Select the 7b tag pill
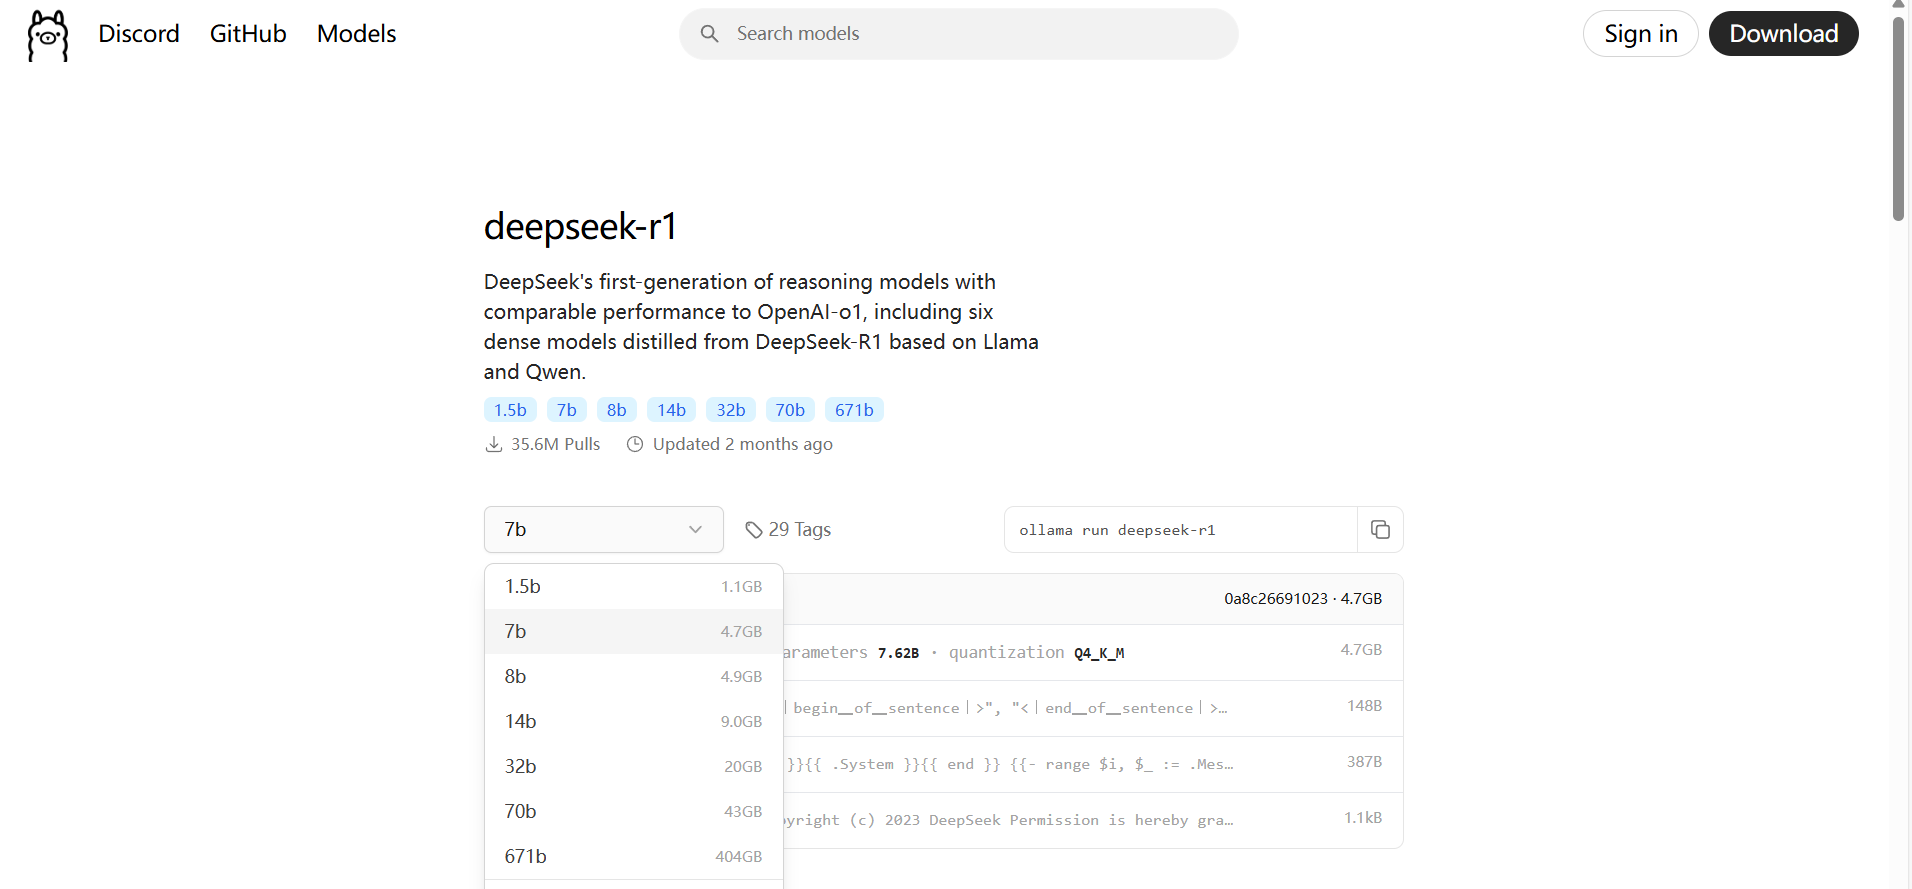 (x=566, y=409)
